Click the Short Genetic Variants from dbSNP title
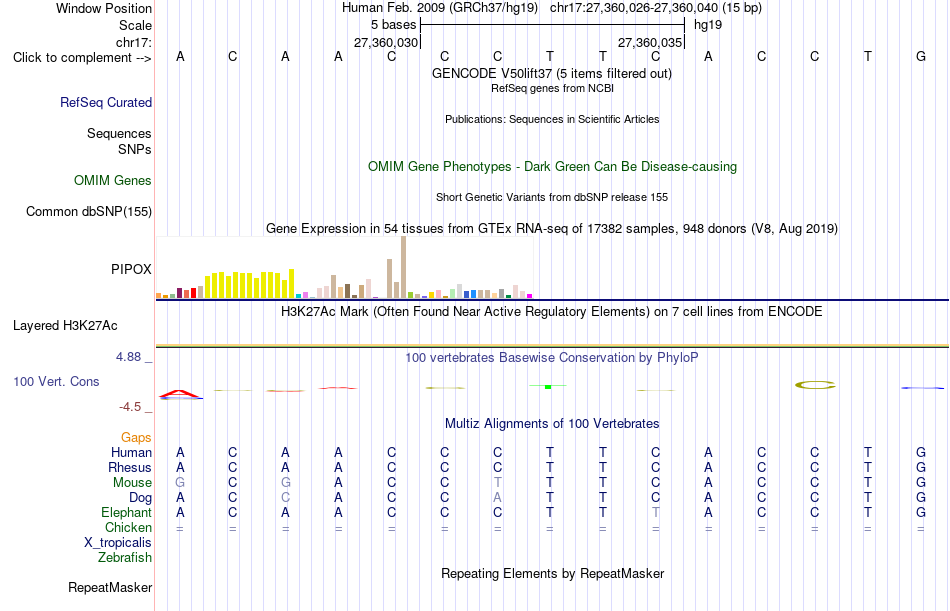The image size is (950, 611). [x=552, y=198]
